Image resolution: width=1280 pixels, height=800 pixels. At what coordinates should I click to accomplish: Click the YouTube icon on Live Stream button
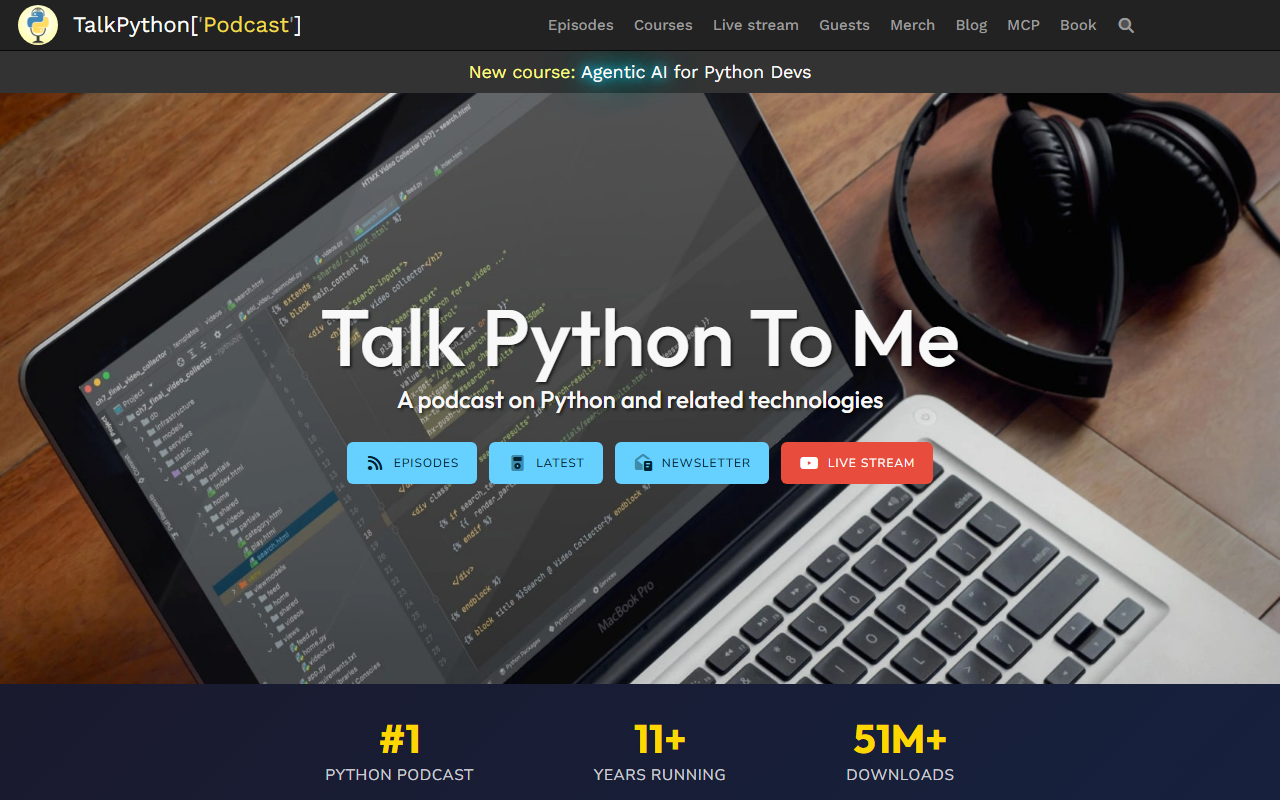pos(809,463)
